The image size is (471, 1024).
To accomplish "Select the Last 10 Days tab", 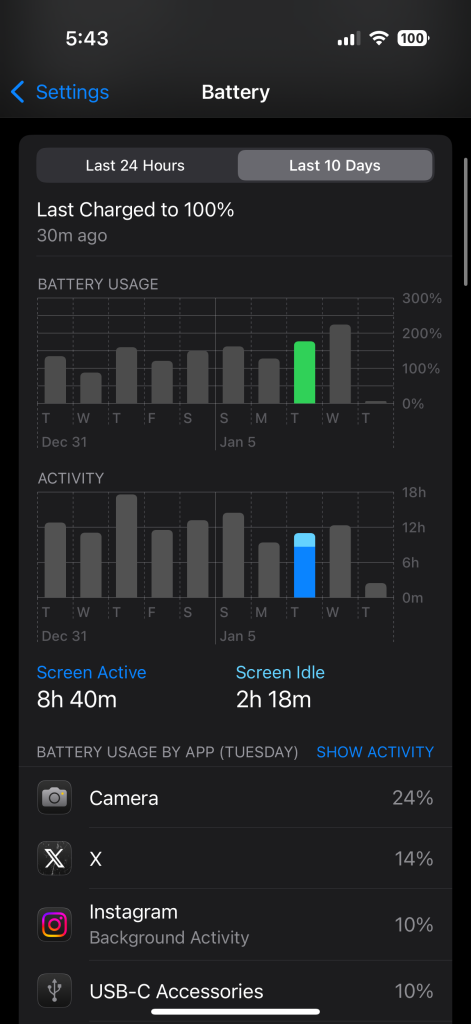I will pyautogui.click(x=334, y=166).
